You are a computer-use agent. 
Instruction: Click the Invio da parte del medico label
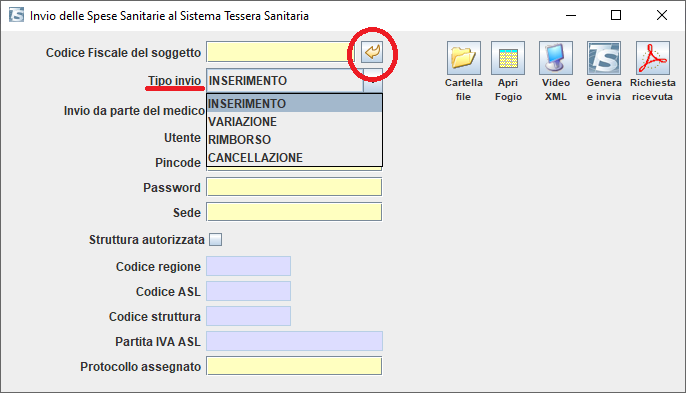tap(134, 111)
